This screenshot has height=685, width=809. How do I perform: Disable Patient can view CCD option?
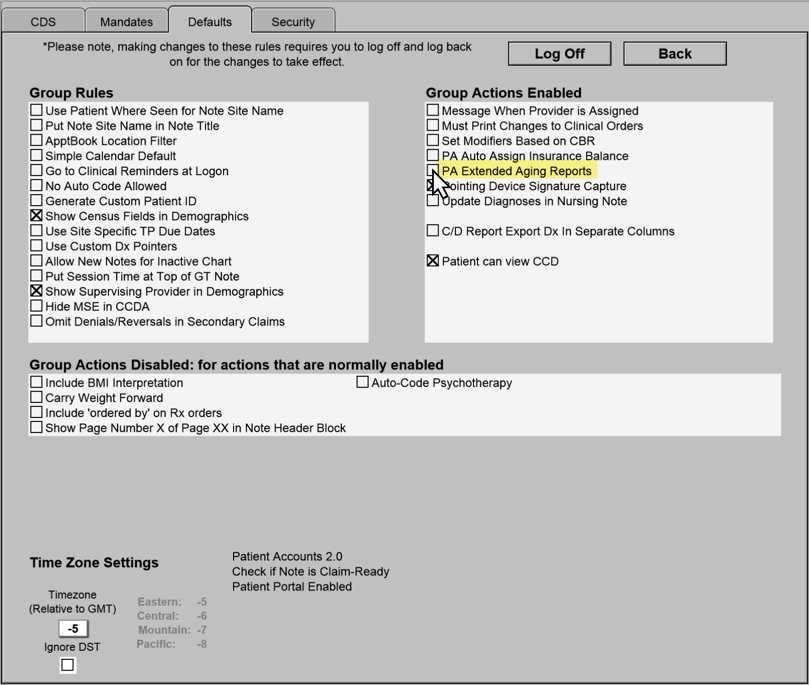click(433, 261)
